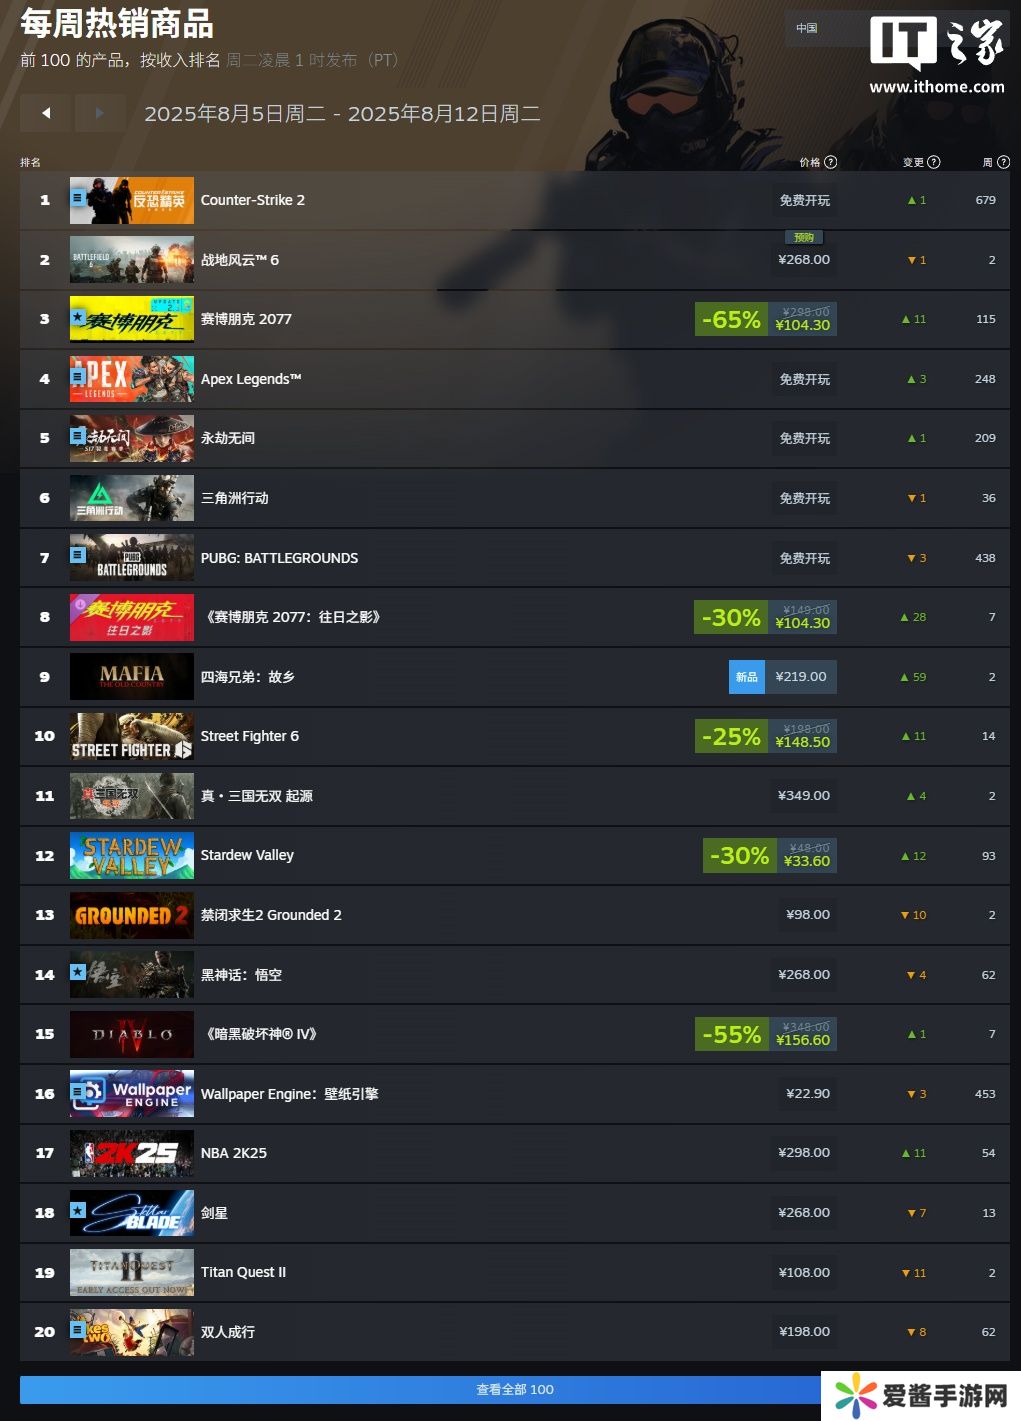The width and height of the screenshot is (1021, 1421).
Task: Click the -55% discount on Diablo IV
Action: click(x=731, y=1034)
